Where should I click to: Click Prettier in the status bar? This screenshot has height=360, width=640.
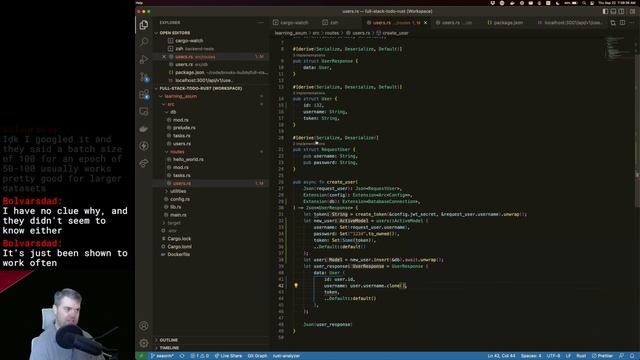(x=603, y=356)
